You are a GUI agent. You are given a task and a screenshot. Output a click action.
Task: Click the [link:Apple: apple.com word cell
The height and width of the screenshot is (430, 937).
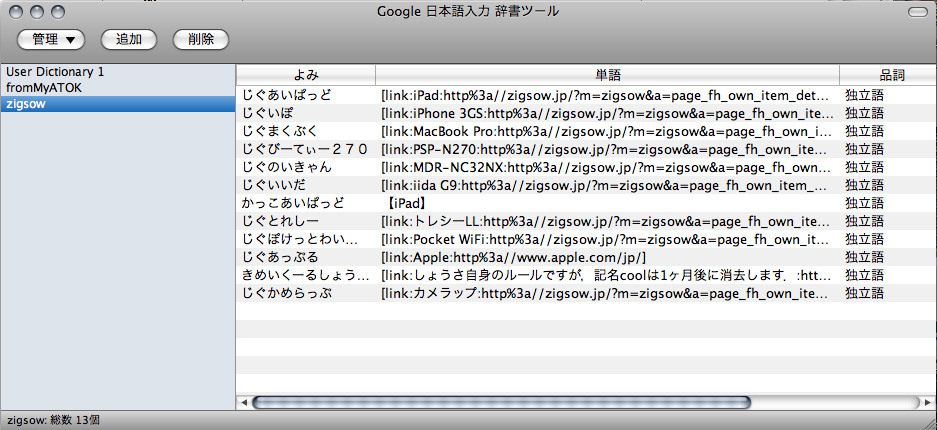click(x=608, y=257)
